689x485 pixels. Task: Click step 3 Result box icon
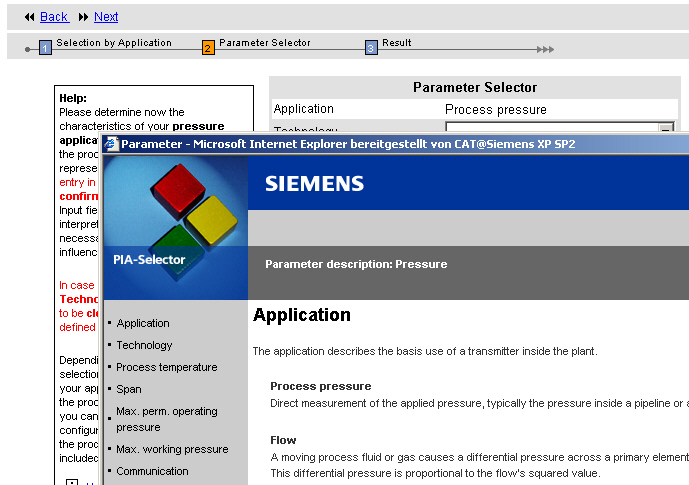click(x=371, y=47)
